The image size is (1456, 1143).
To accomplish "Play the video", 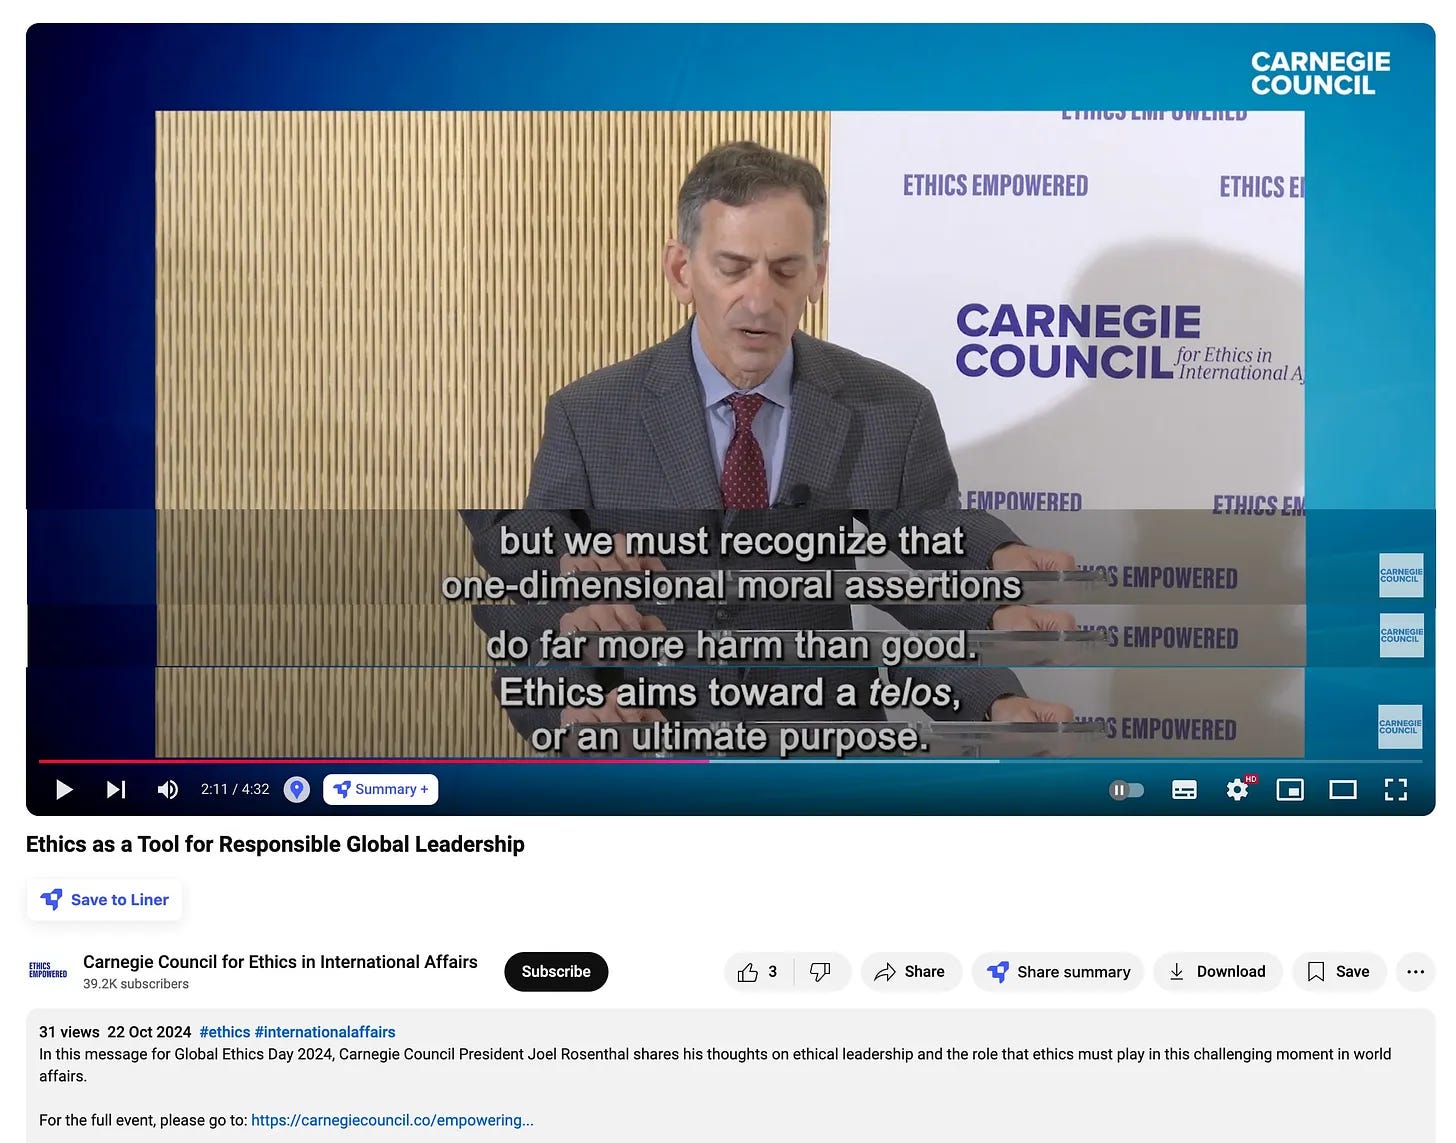I will (64, 790).
